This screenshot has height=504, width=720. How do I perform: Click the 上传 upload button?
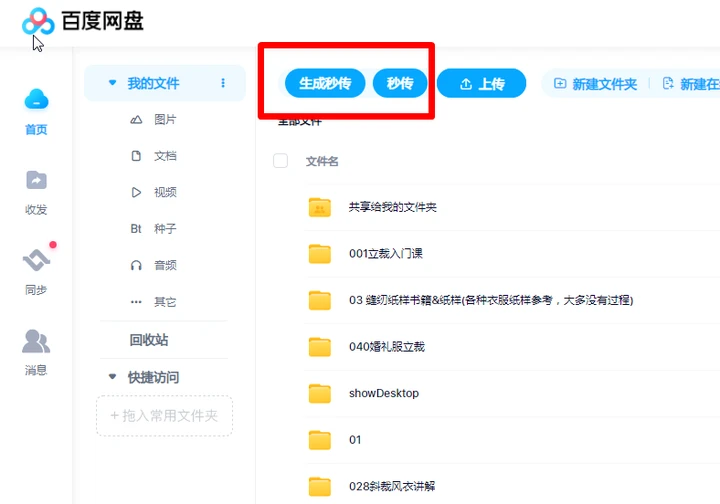pyautogui.click(x=481, y=84)
